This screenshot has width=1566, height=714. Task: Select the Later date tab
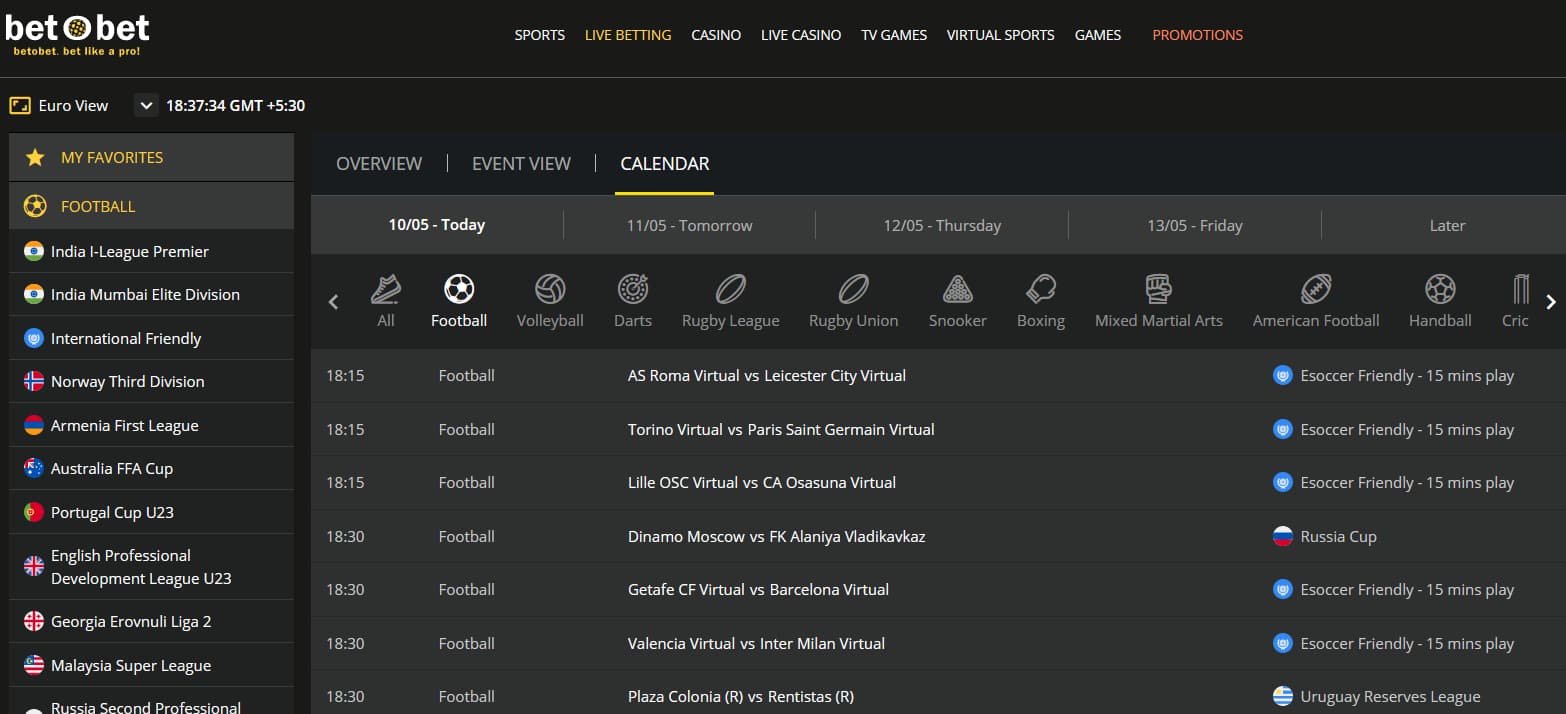[x=1447, y=225]
